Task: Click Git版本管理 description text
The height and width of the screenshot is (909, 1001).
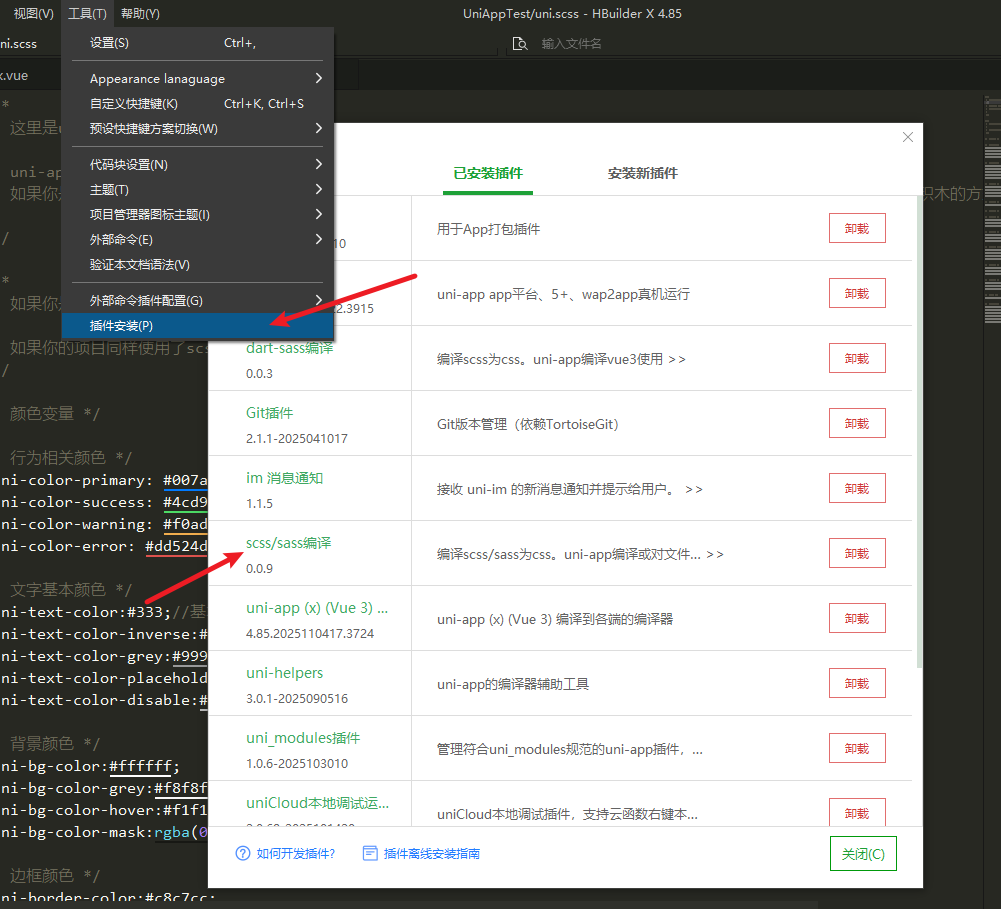Action: tap(528, 424)
